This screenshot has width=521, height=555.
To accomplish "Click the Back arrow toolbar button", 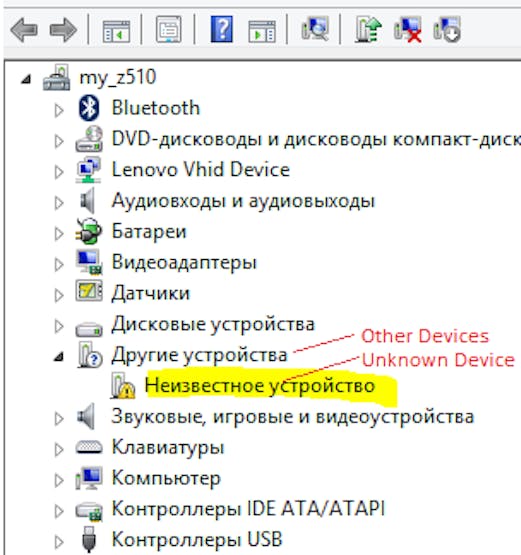I will 24,30.
